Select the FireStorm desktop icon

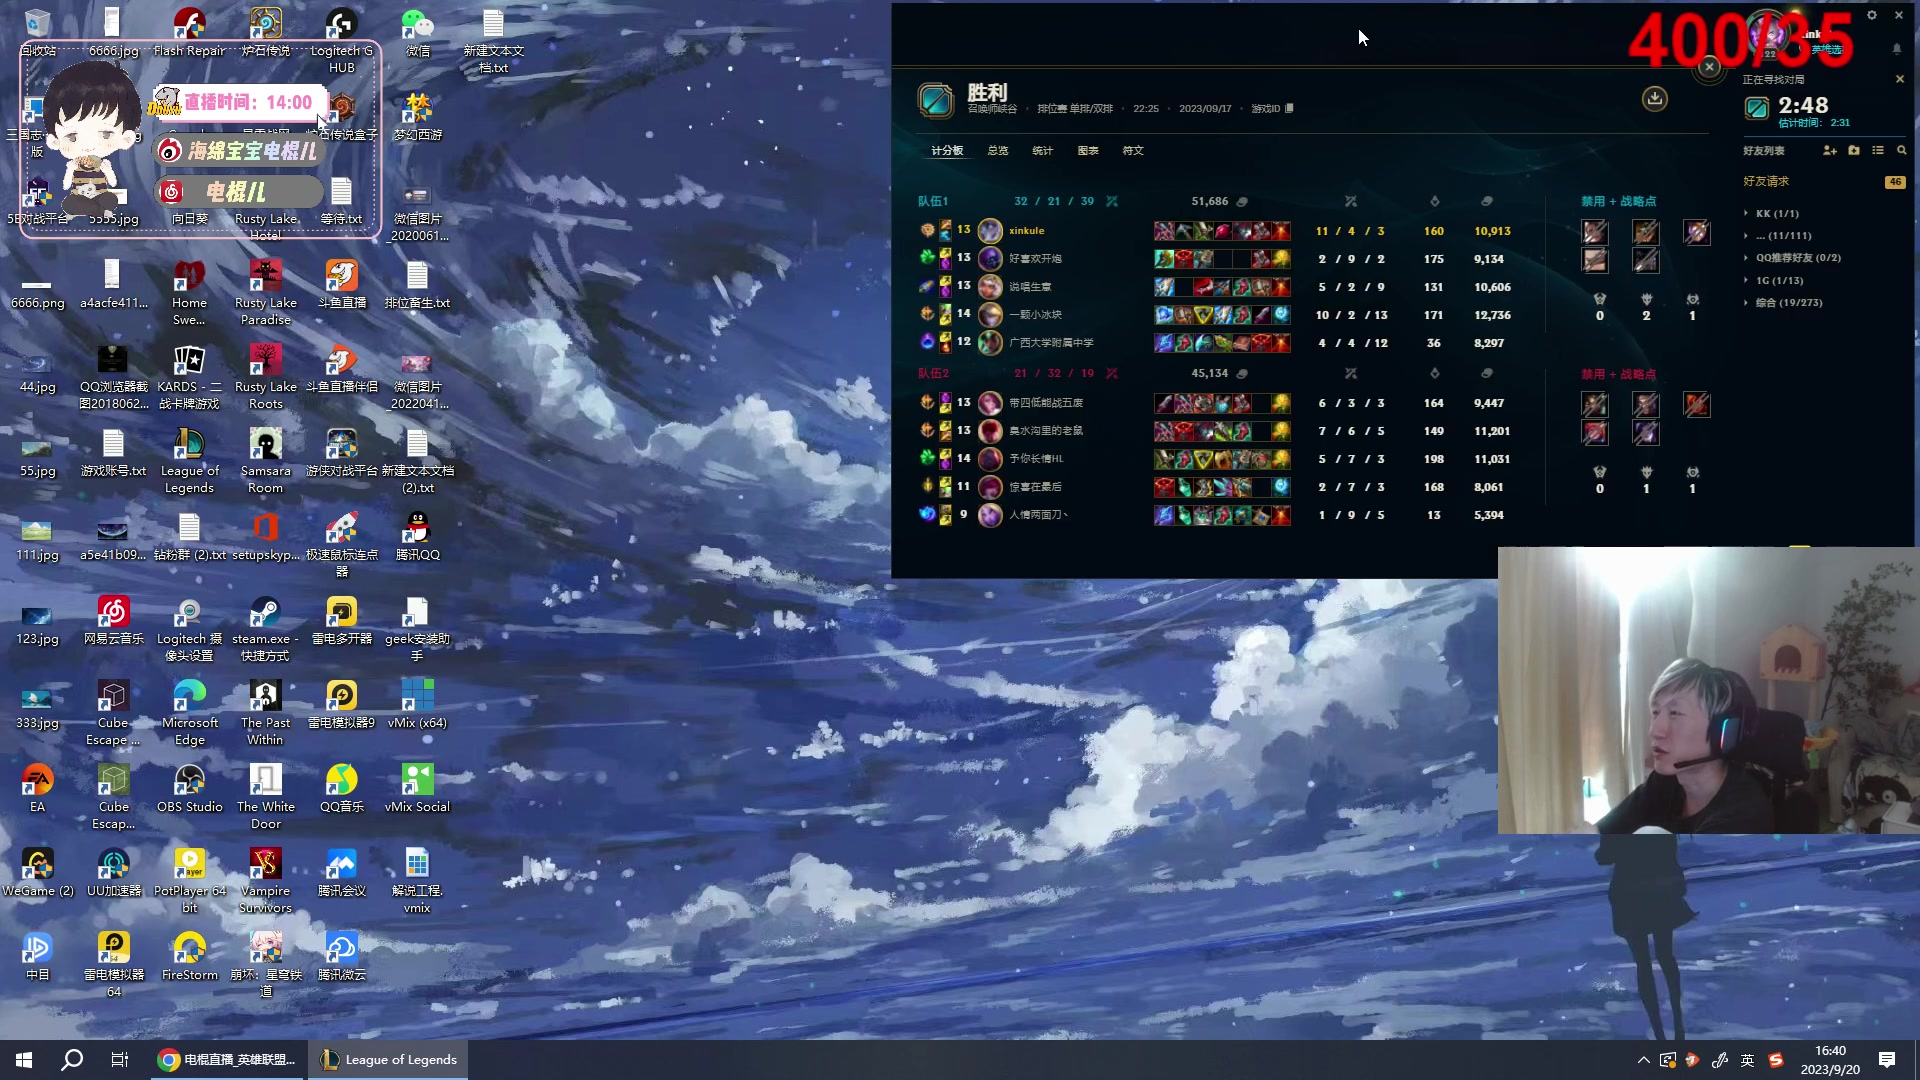click(189, 957)
